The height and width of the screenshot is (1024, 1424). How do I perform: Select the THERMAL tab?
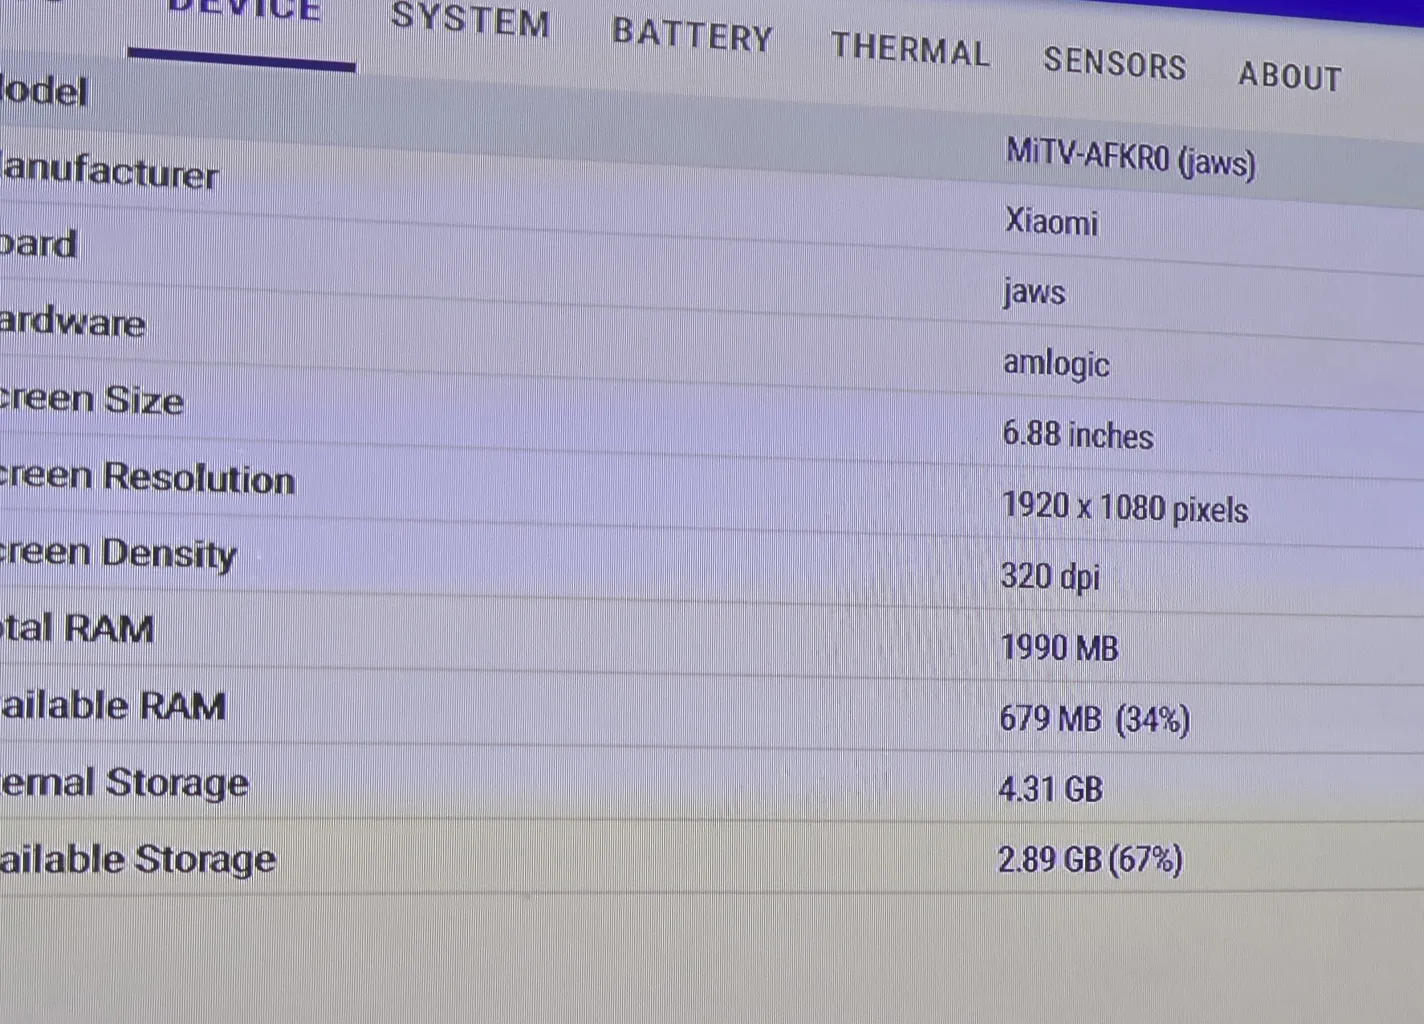coord(910,50)
